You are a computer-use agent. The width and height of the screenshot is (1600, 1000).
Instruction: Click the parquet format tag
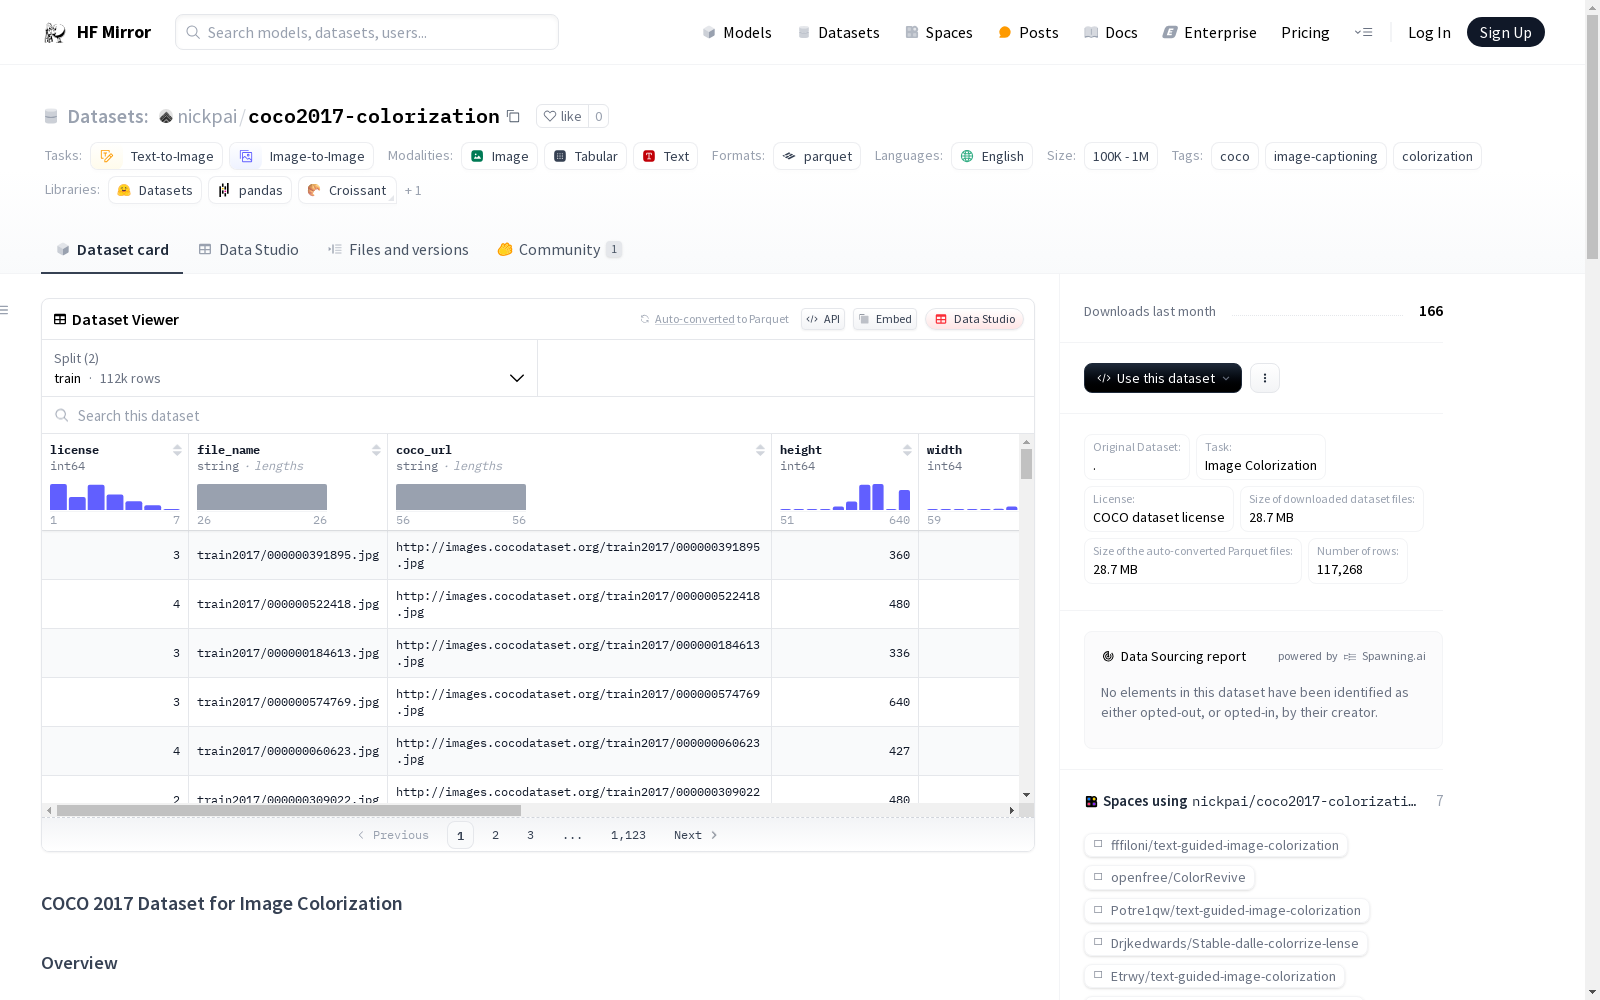(817, 156)
